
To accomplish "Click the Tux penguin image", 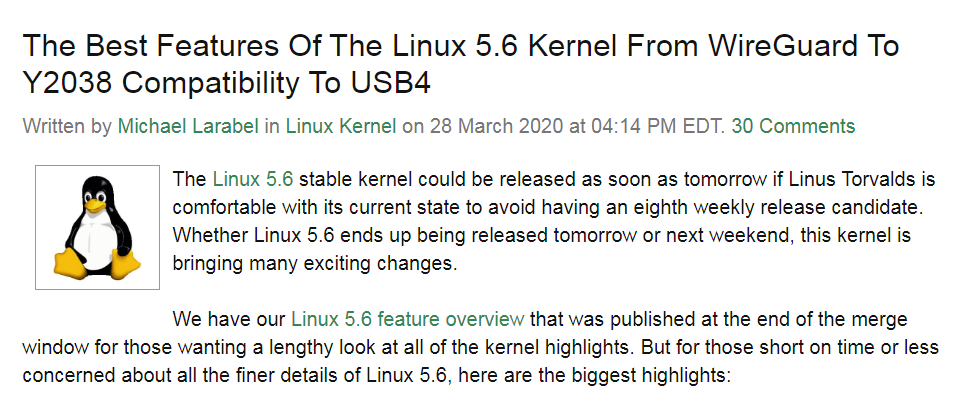I will (x=97, y=227).
